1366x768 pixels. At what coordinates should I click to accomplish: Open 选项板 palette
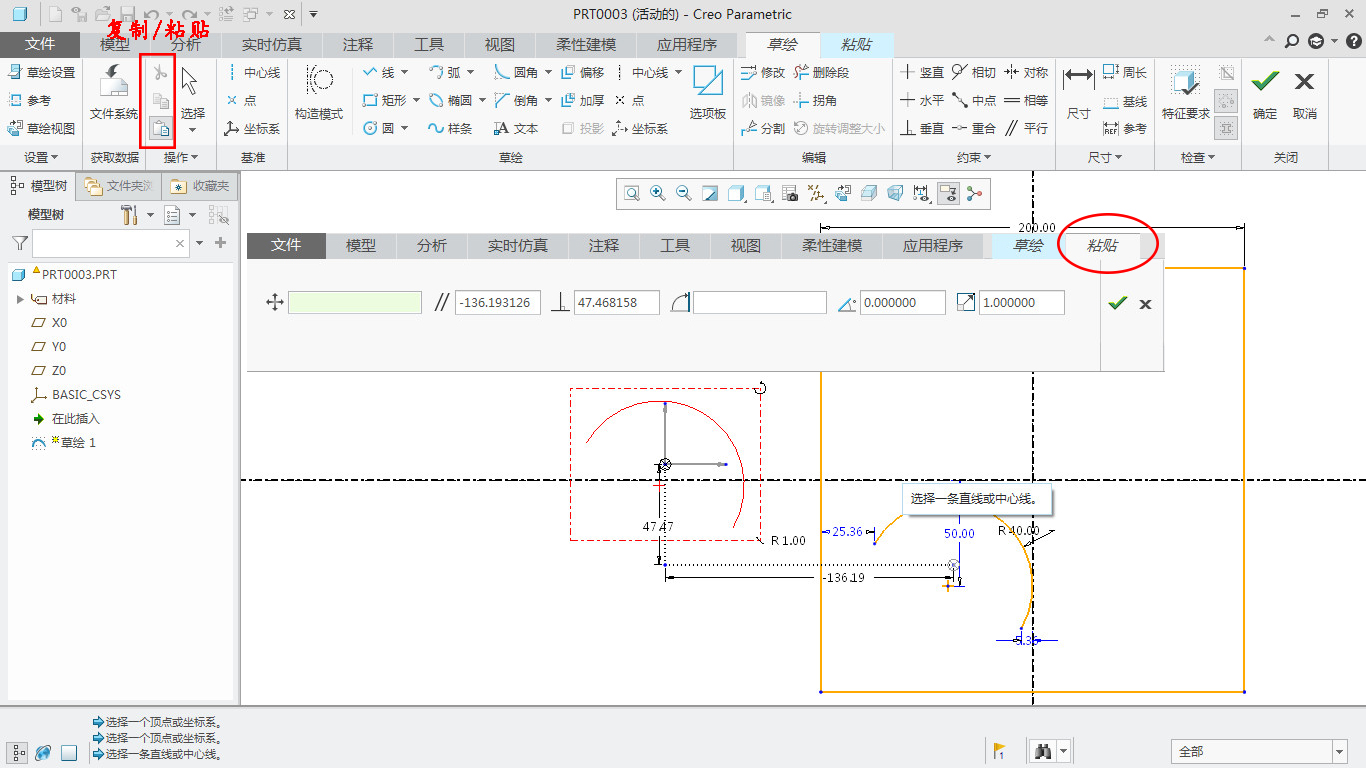(x=708, y=94)
